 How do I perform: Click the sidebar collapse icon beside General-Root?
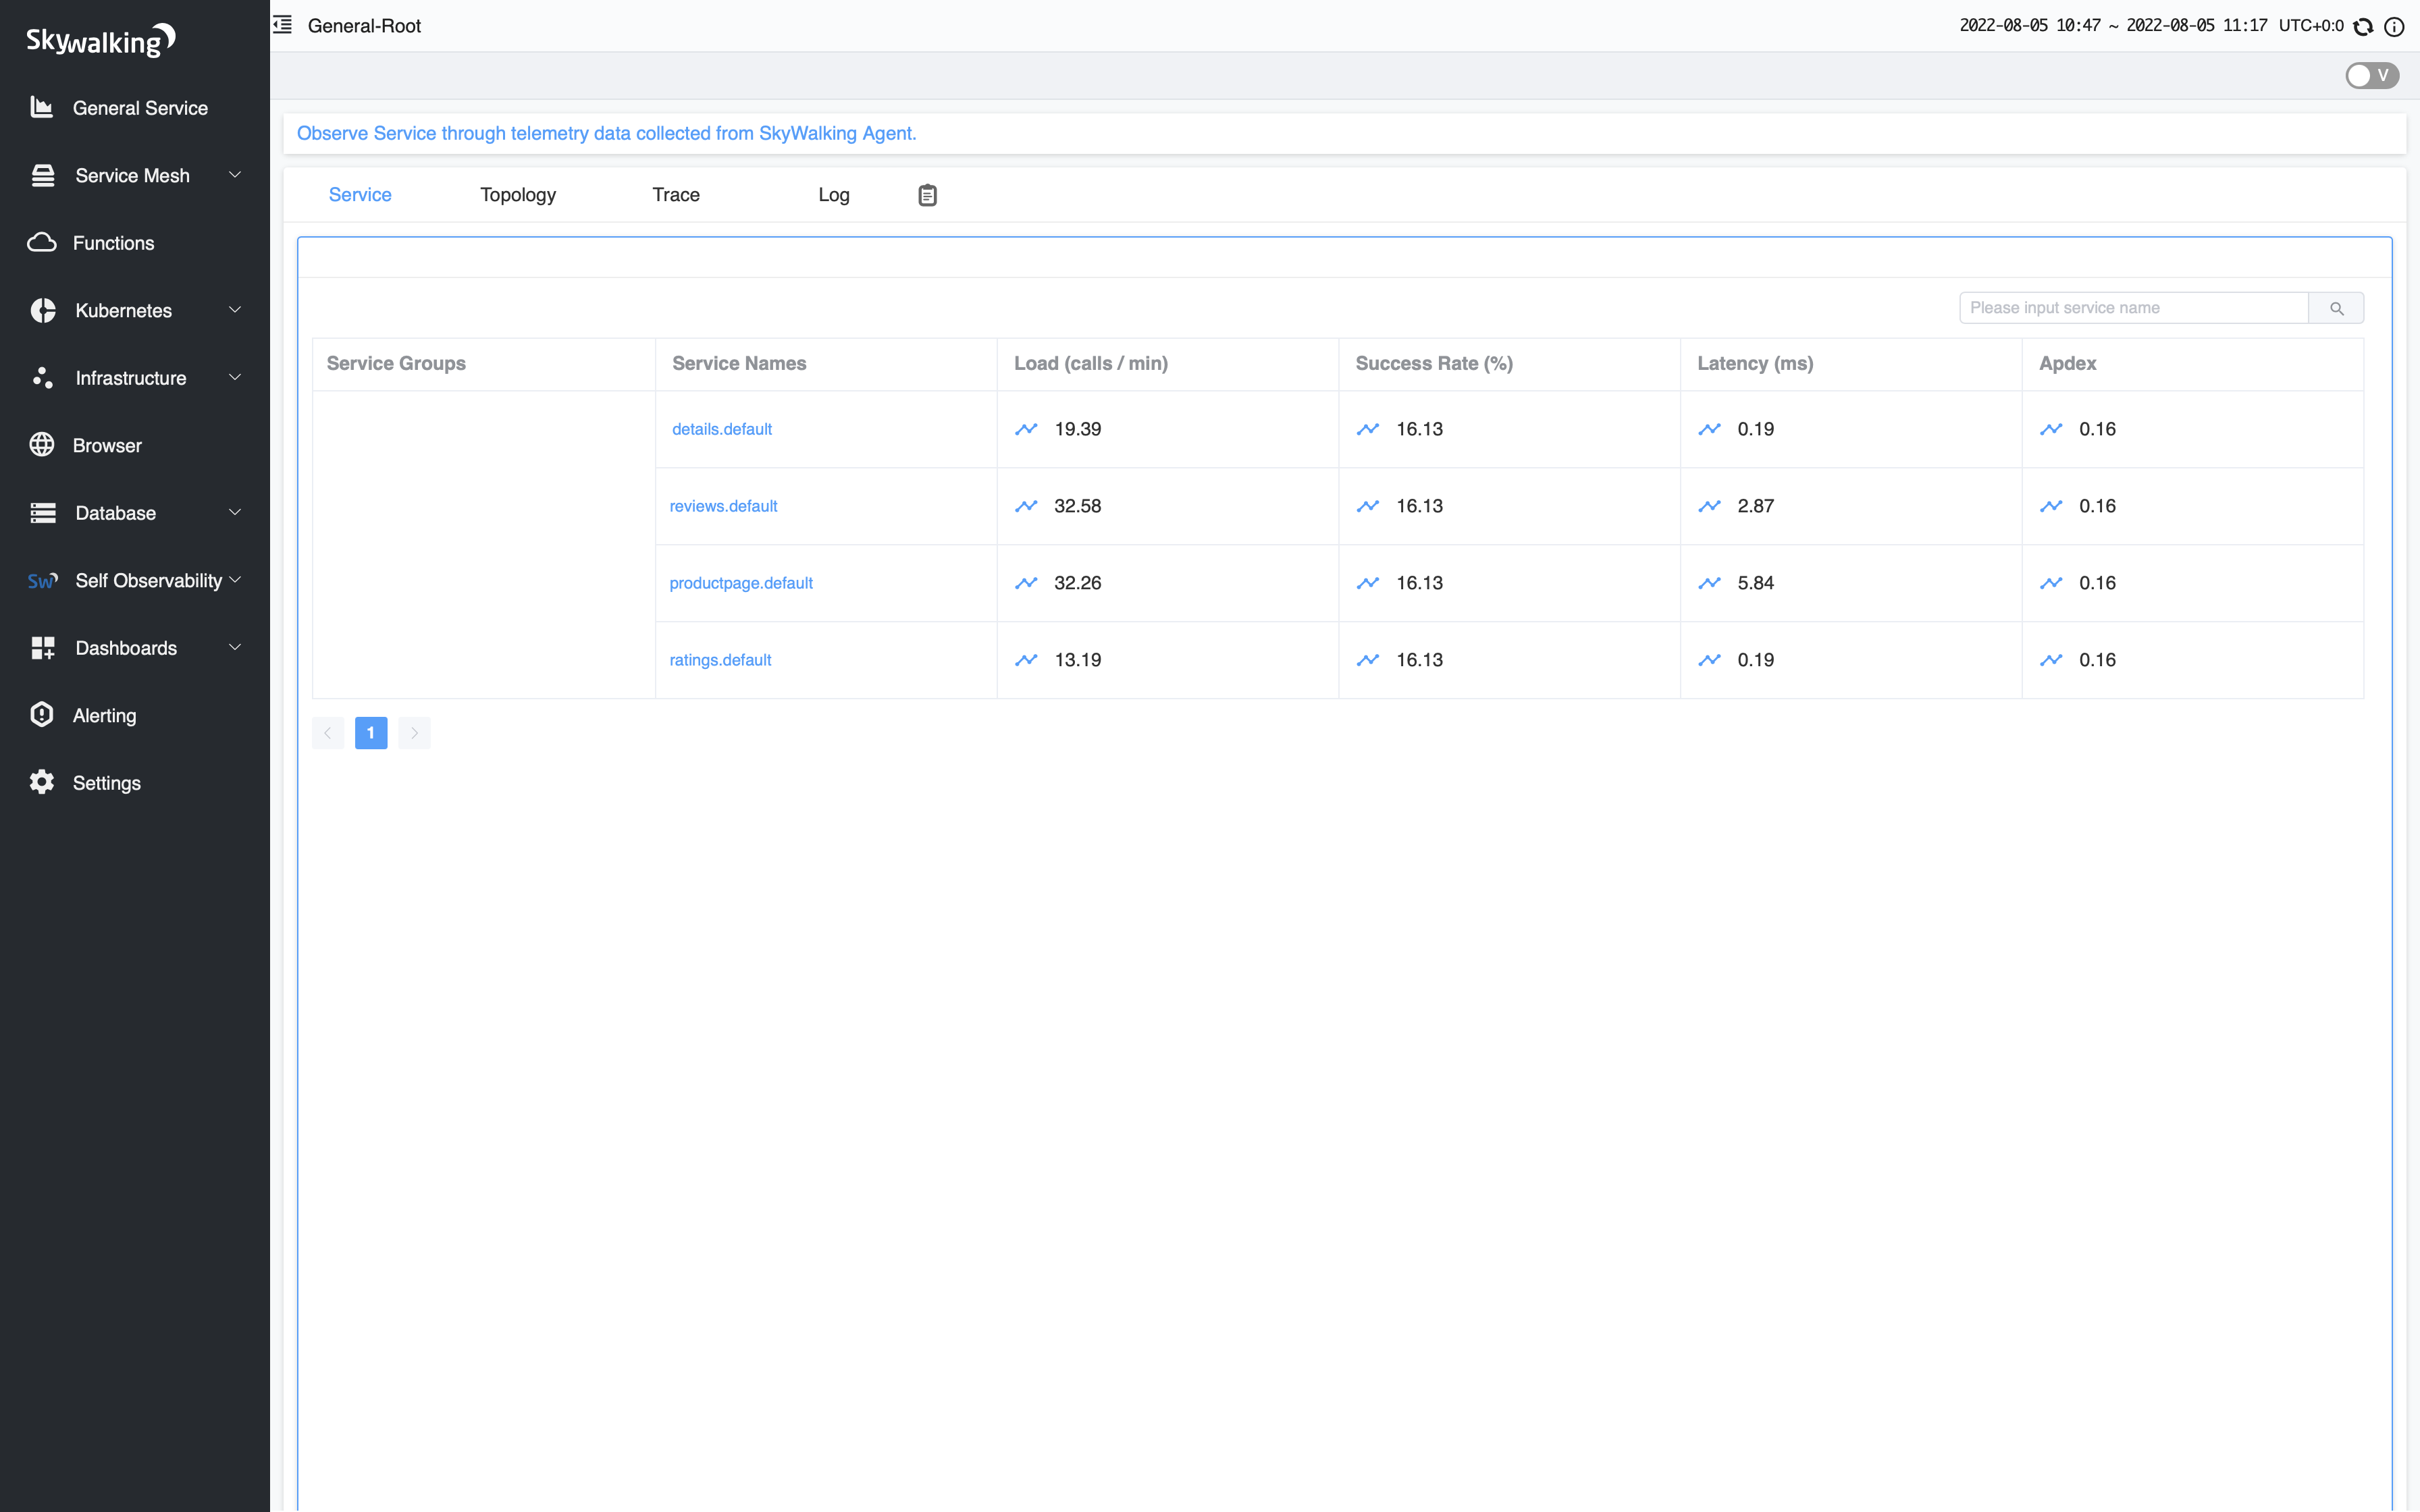(283, 25)
